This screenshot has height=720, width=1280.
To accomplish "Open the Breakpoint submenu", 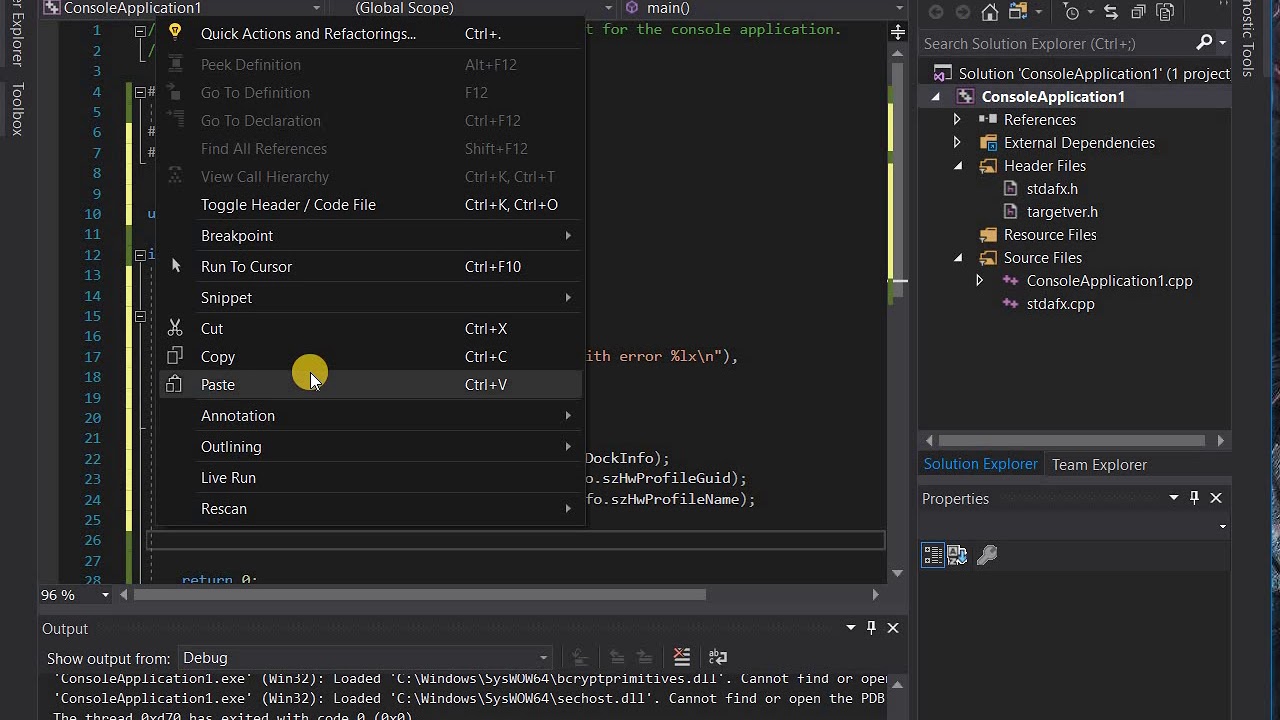I will pyautogui.click(x=370, y=235).
